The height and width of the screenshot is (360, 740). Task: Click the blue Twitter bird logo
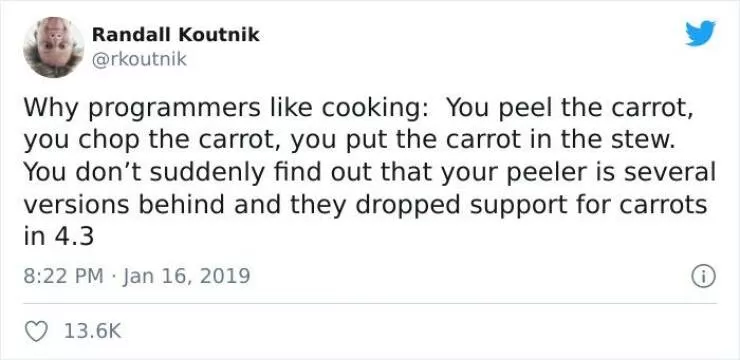pyautogui.click(x=700, y=33)
